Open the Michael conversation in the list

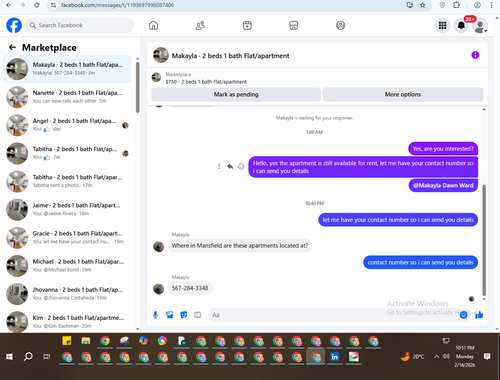coord(67,266)
